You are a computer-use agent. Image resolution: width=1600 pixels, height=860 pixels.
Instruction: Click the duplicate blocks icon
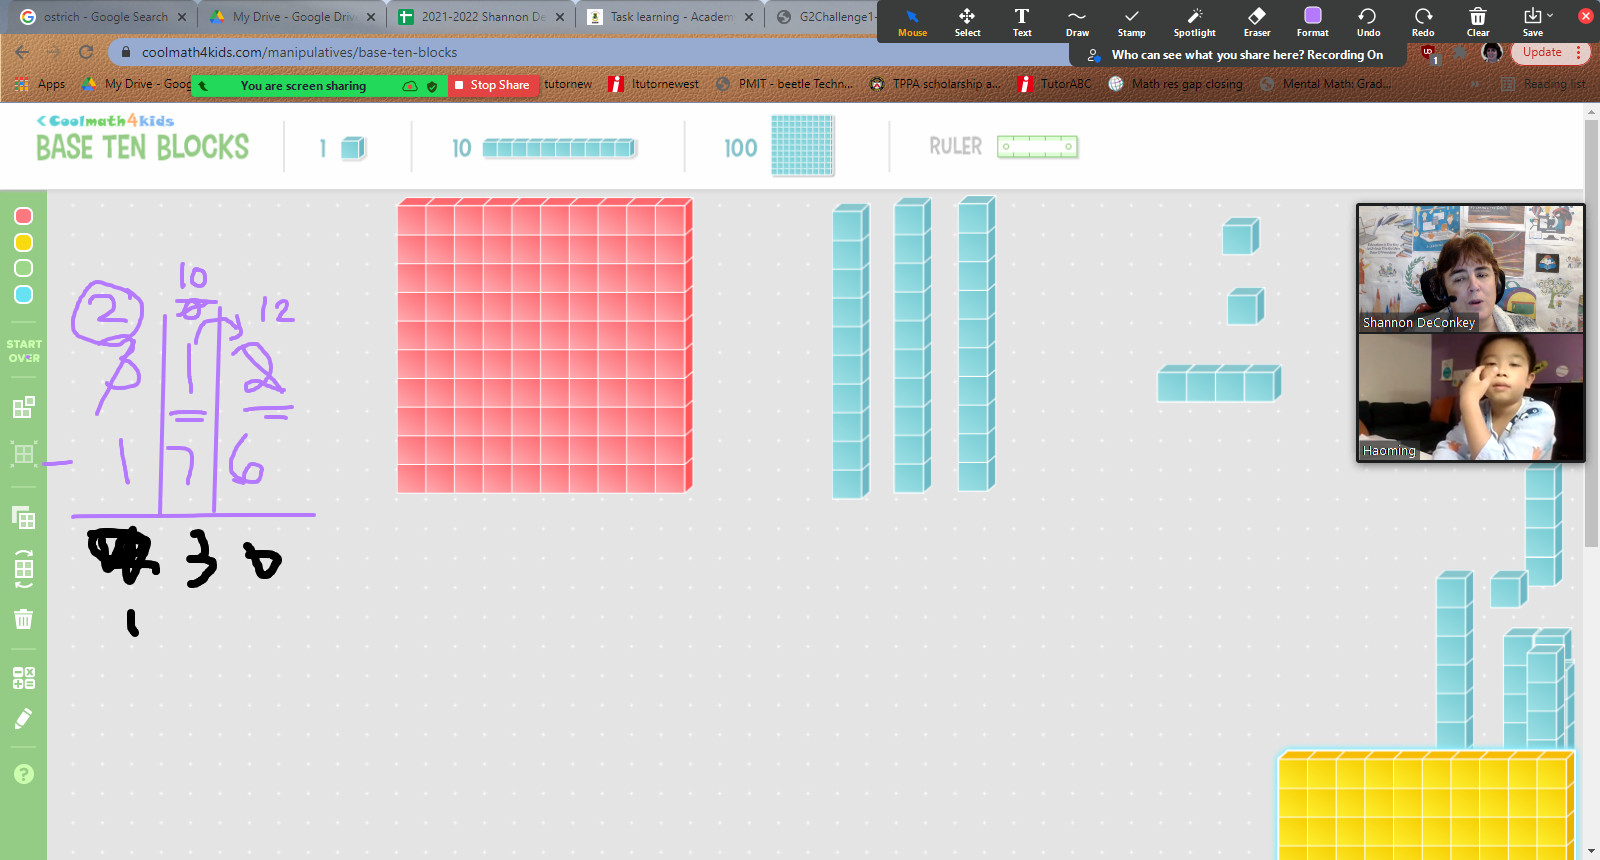coord(24,518)
